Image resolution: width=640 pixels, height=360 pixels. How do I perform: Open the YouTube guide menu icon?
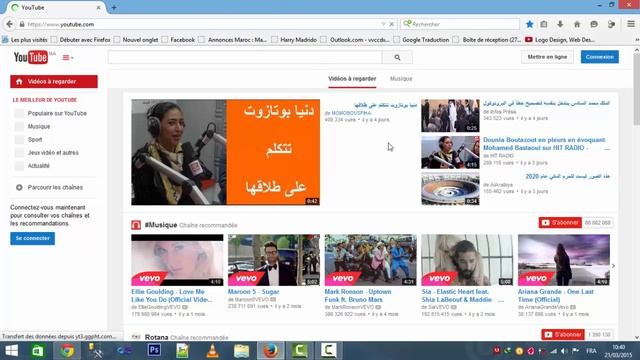(x=67, y=58)
